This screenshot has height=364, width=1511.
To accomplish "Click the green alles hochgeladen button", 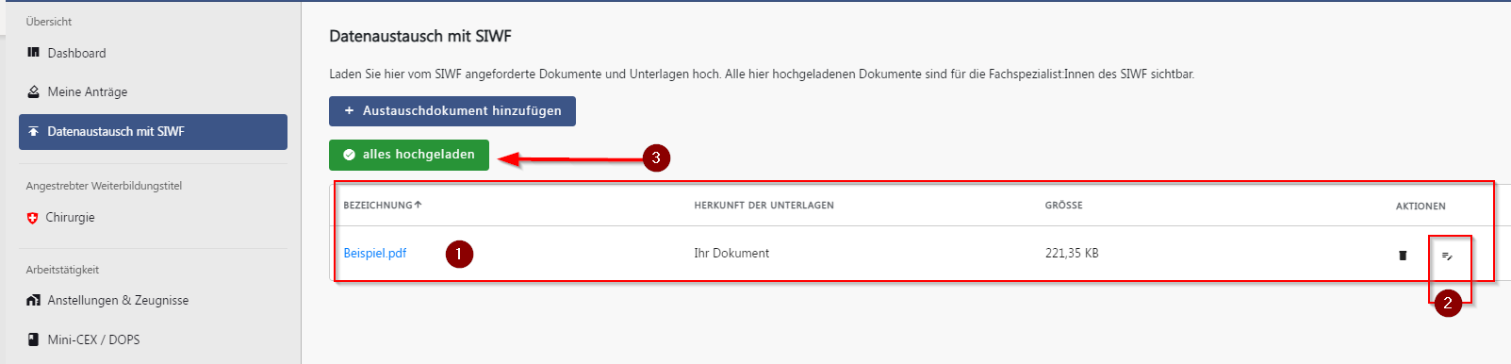I will (x=409, y=155).
